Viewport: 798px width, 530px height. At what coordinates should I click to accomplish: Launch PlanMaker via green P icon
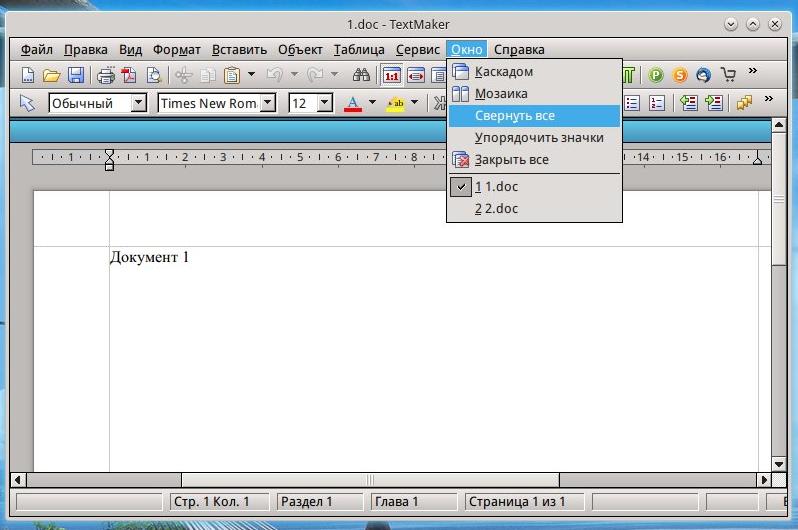click(x=656, y=75)
